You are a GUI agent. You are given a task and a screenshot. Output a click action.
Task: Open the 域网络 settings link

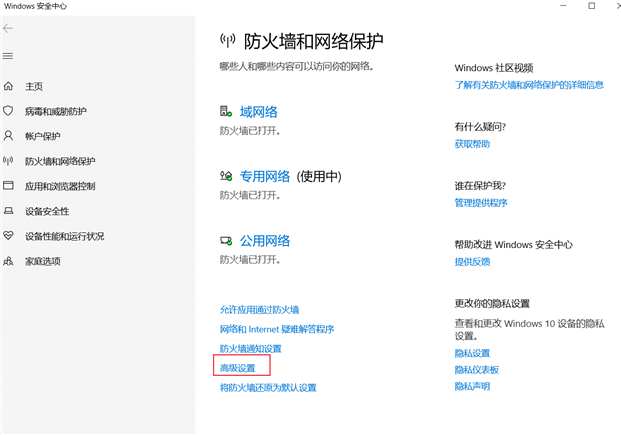tap(259, 112)
